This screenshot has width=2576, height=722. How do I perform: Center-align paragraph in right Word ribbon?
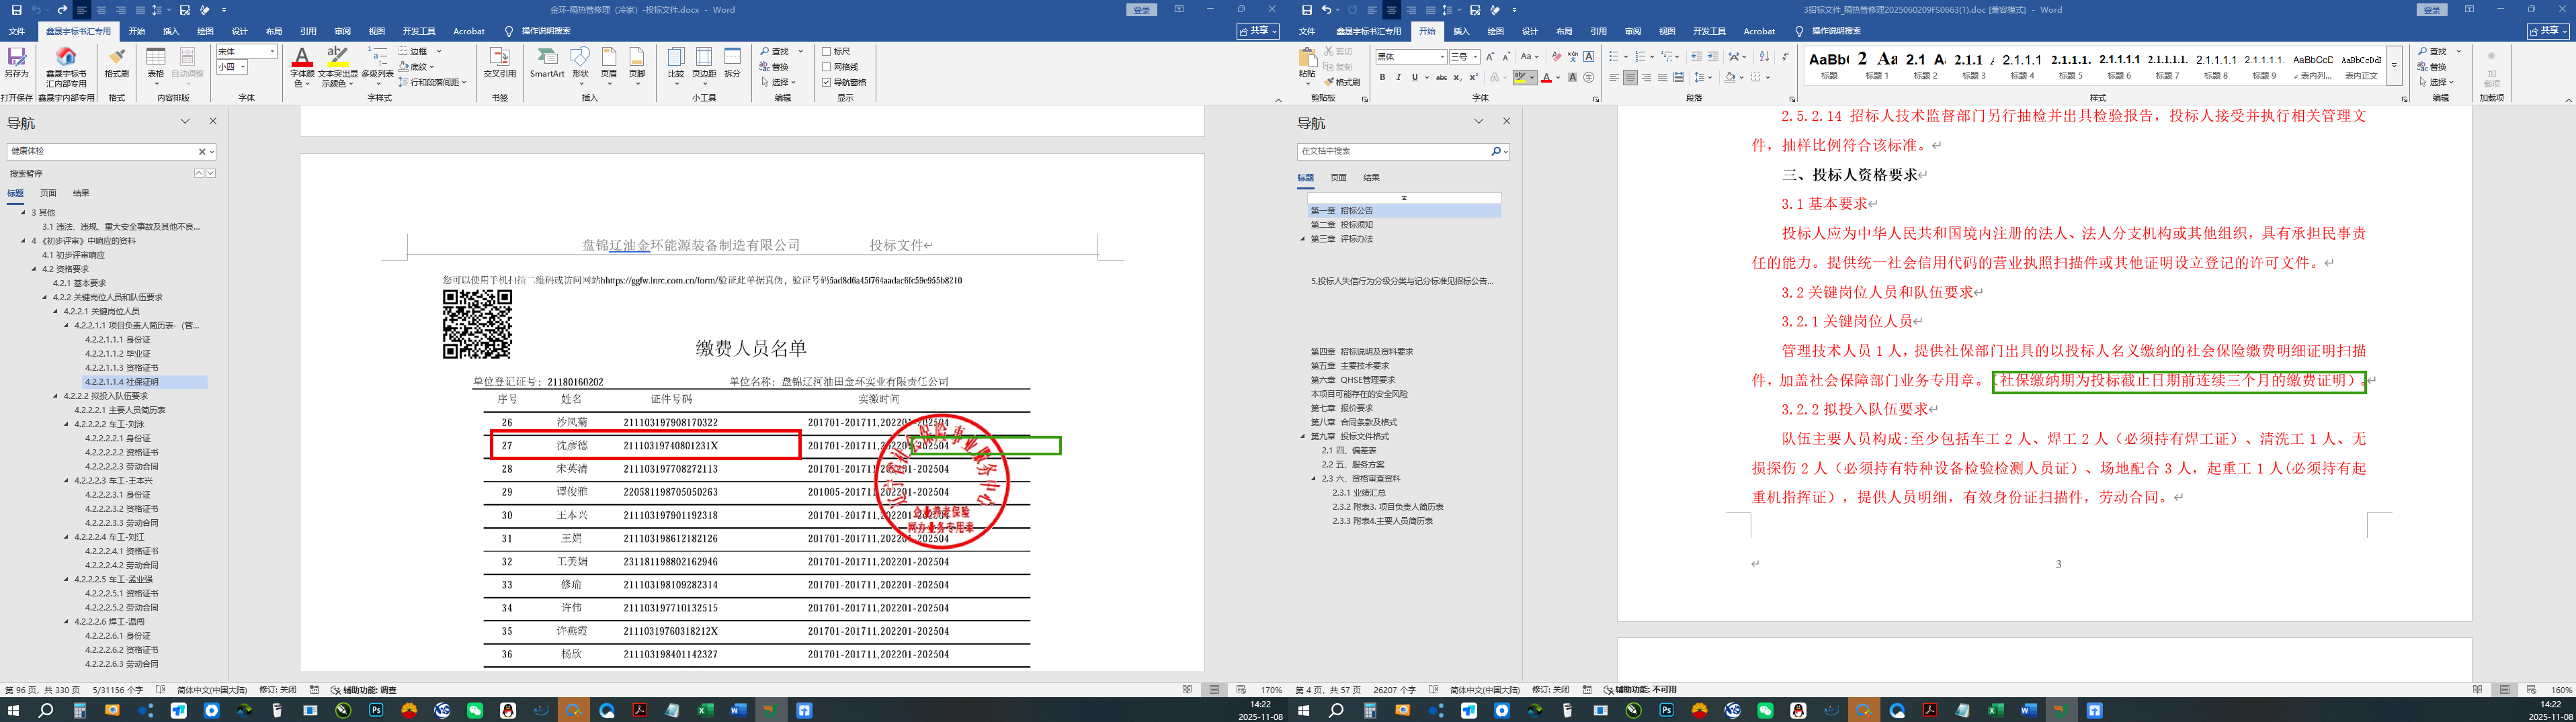1630,77
